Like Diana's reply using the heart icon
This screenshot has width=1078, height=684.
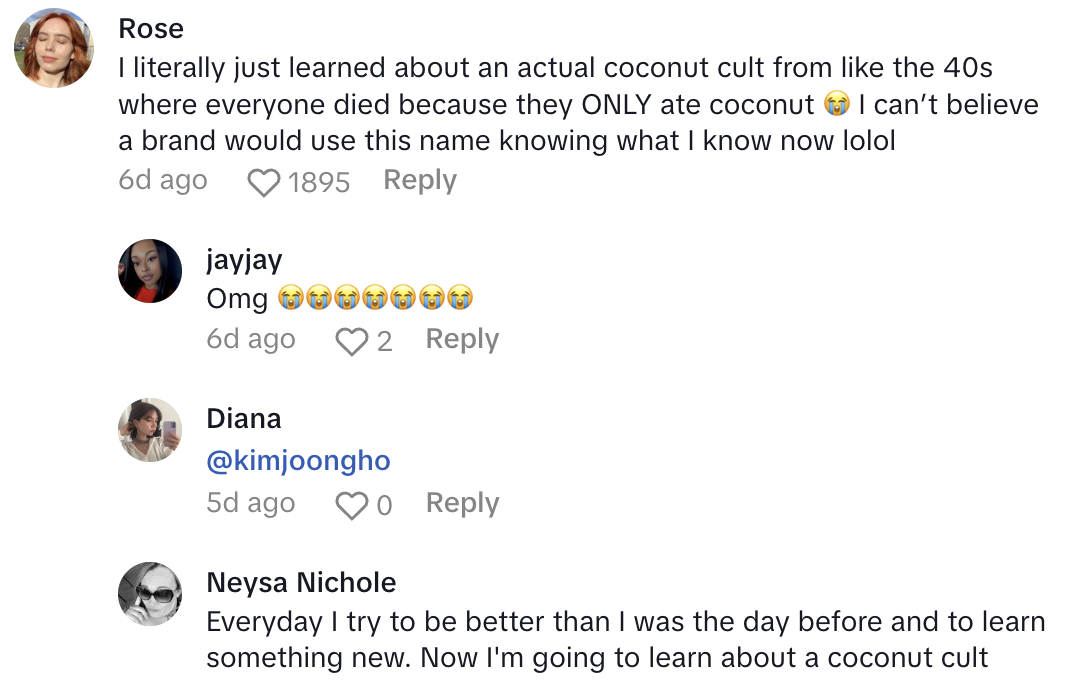pyautogui.click(x=352, y=506)
